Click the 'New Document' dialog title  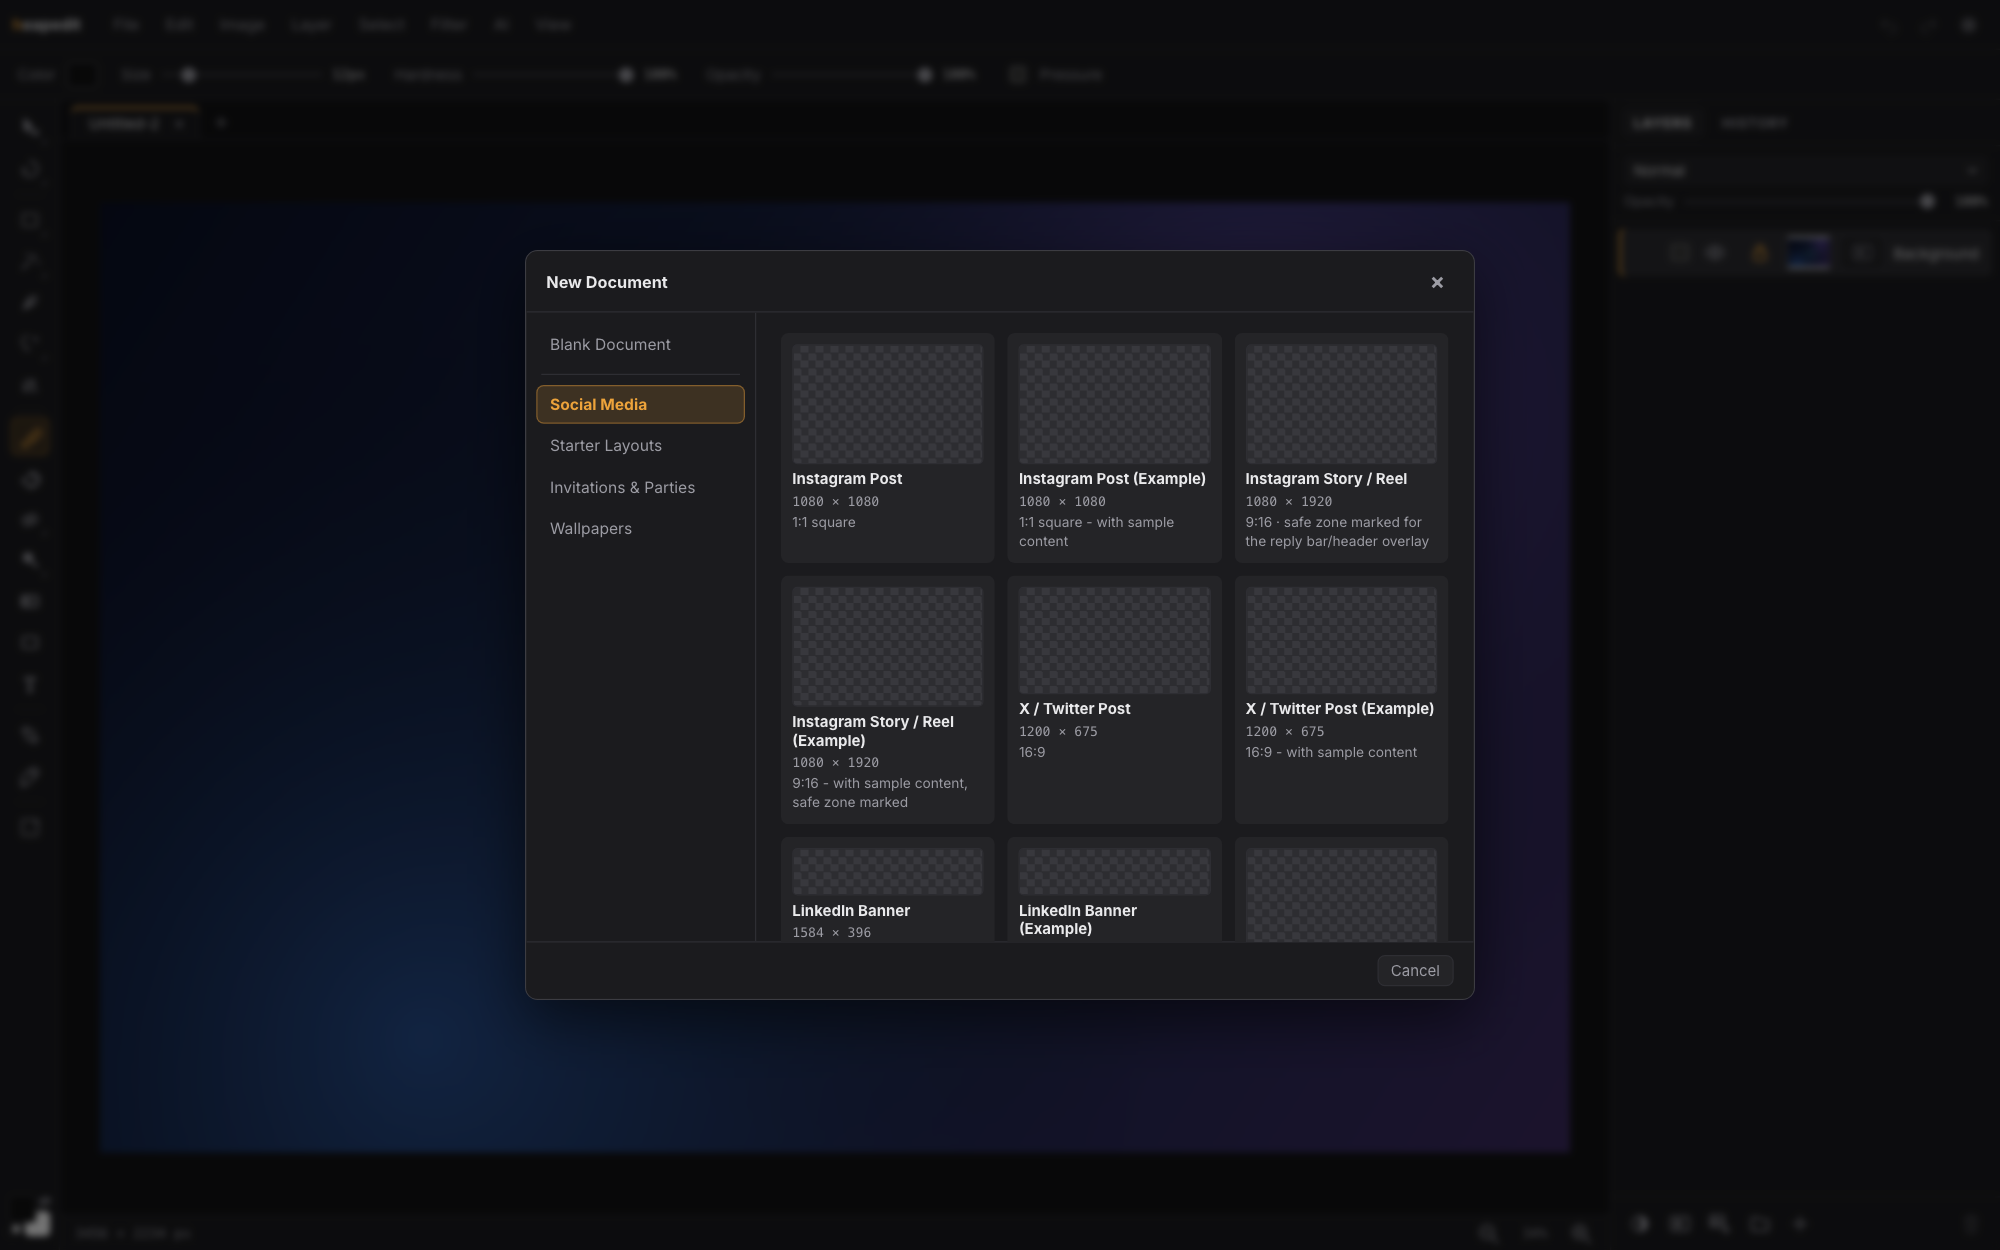tap(607, 282)
